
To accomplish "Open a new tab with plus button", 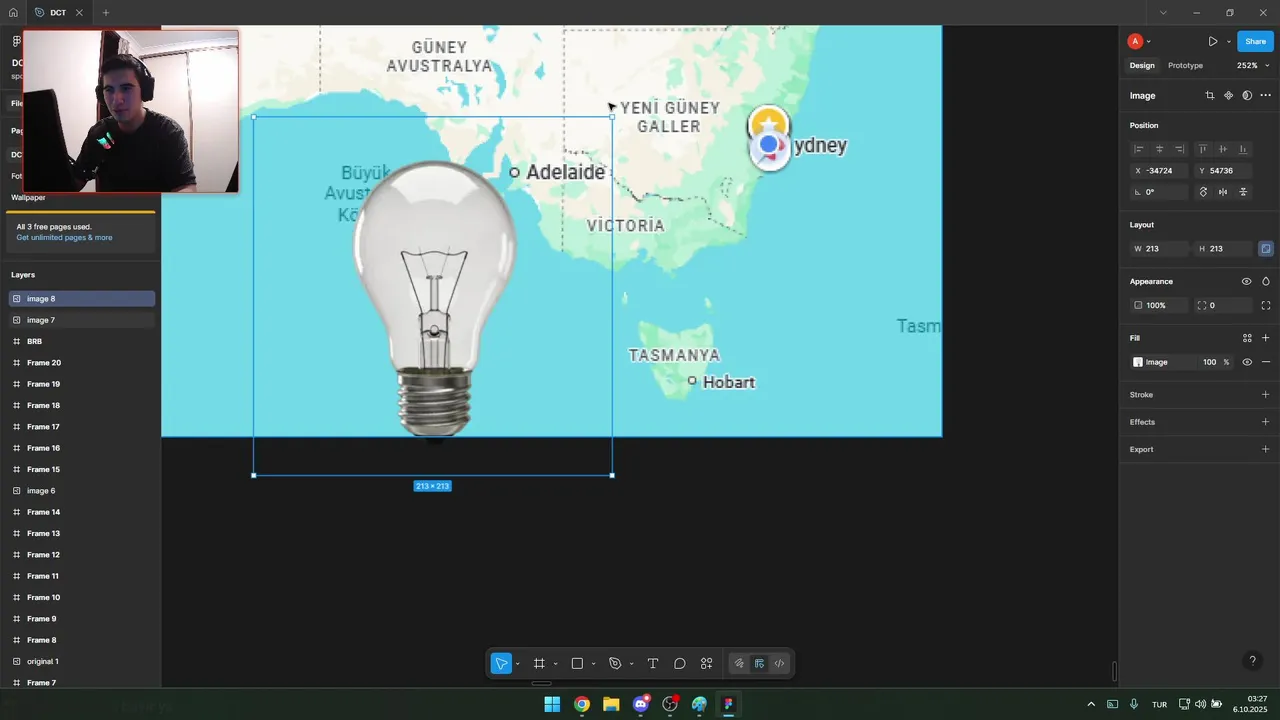I will (x=106, y=13).
